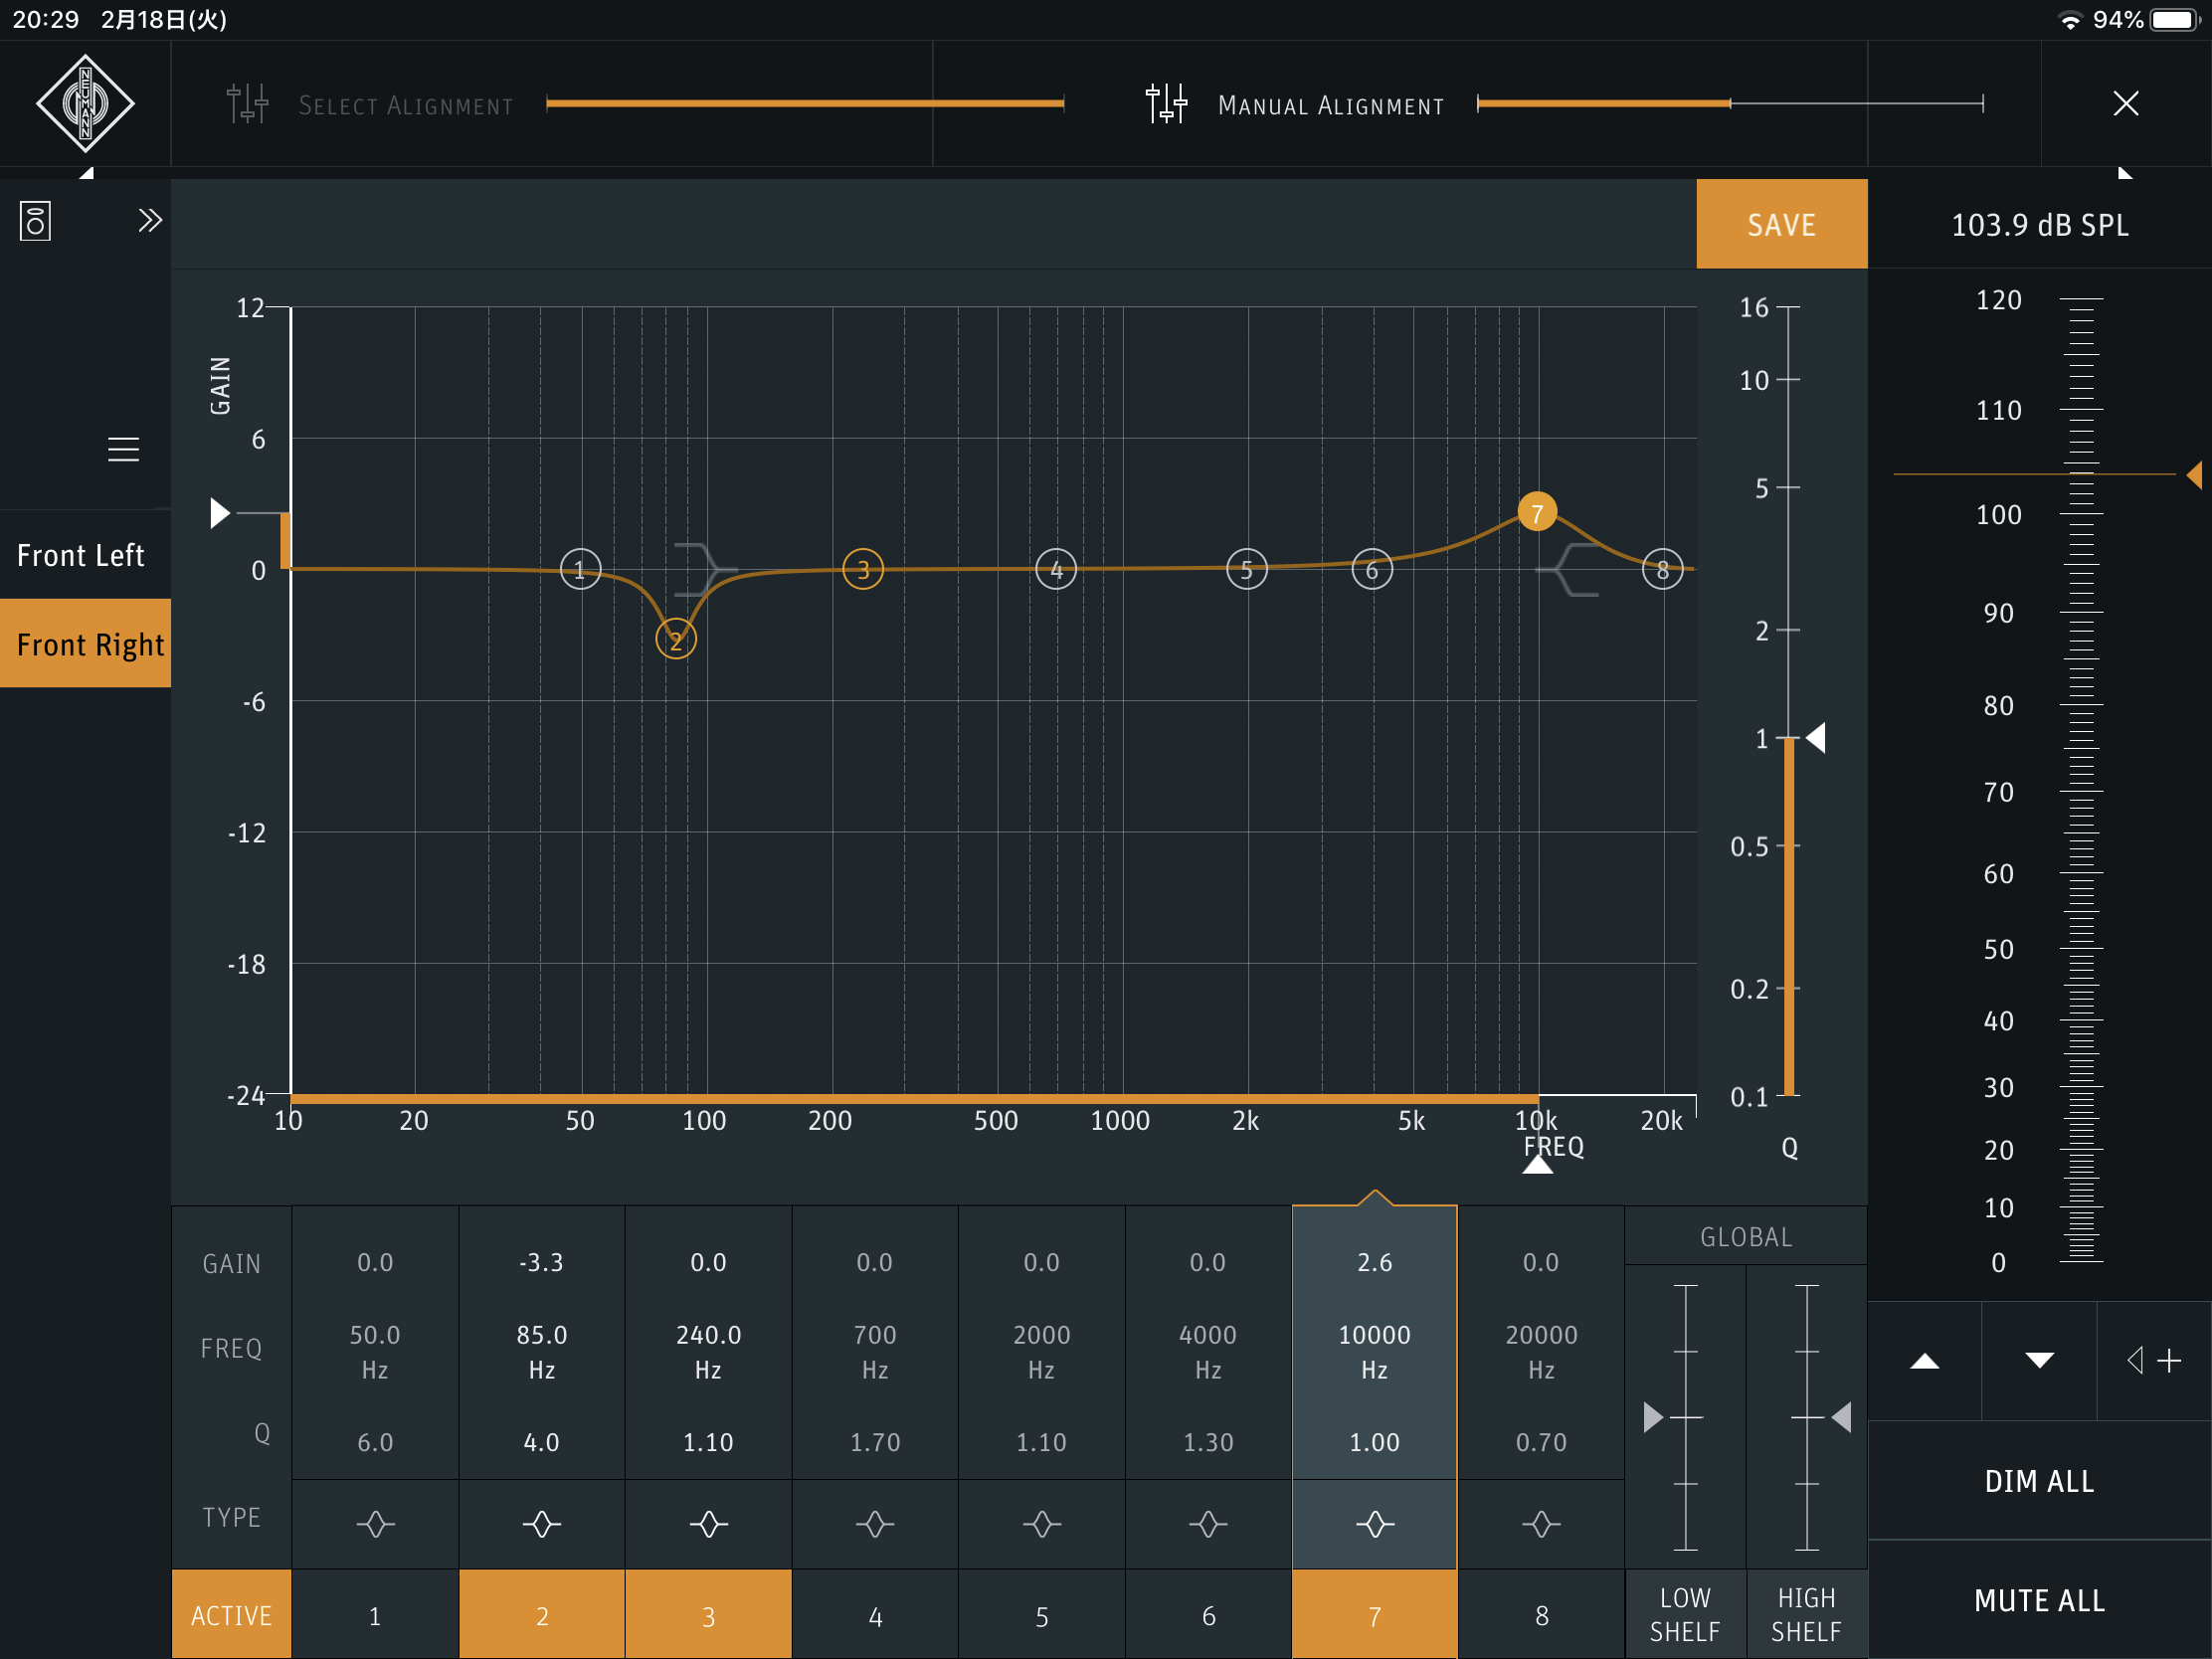The height and width of the screenshot is (1659, 2212).
Task: Change filter type icon for band 6
Action: click(1208, 1524)
